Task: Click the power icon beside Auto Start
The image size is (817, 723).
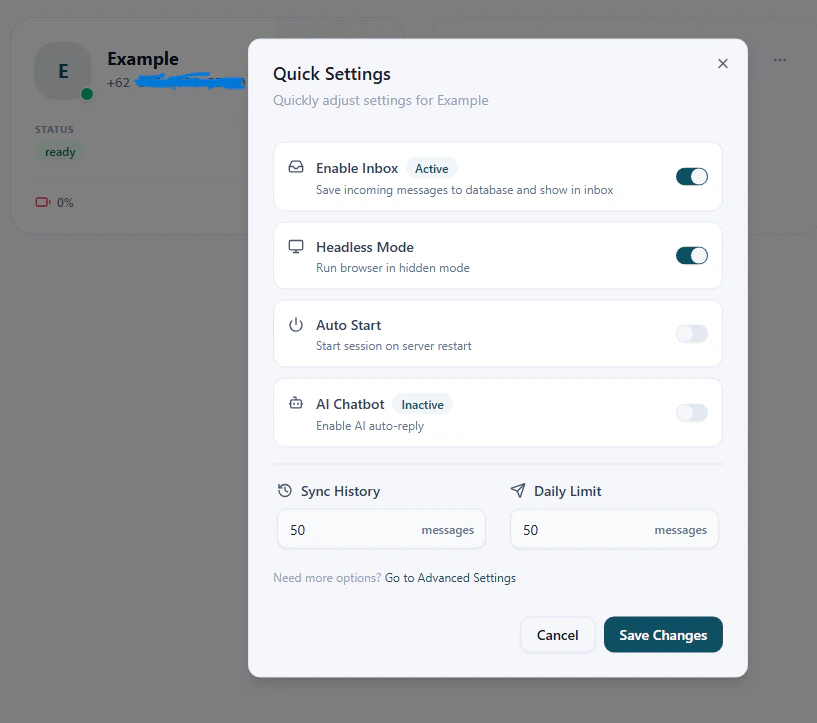Action: [295, 325]
